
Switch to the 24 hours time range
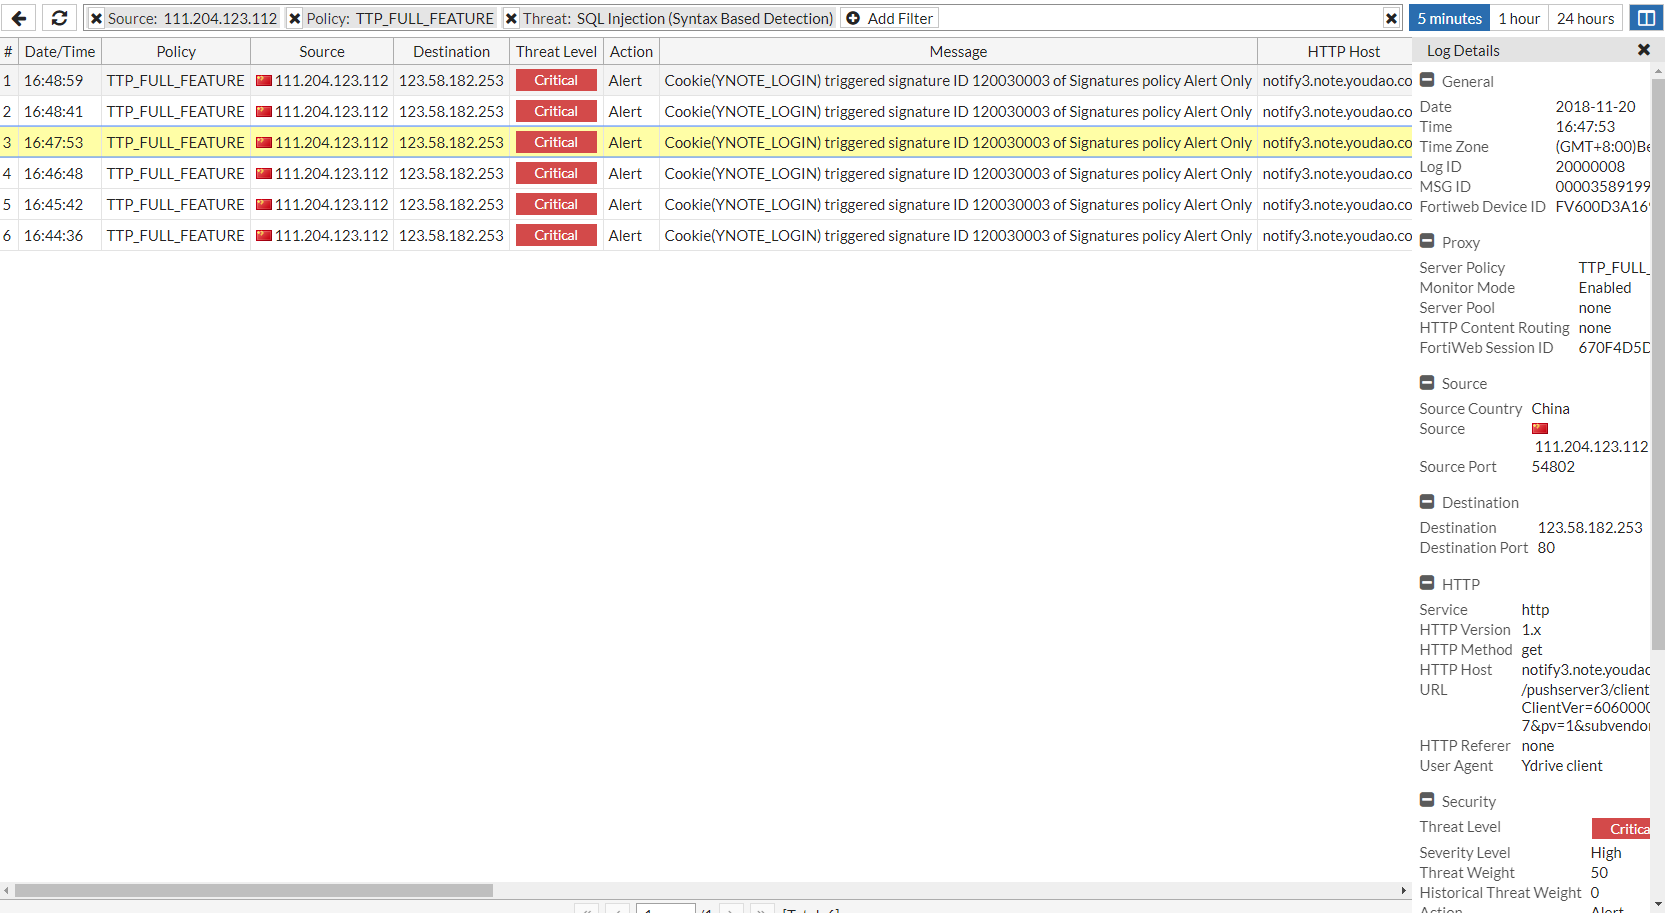click(x=1585, y=17)
